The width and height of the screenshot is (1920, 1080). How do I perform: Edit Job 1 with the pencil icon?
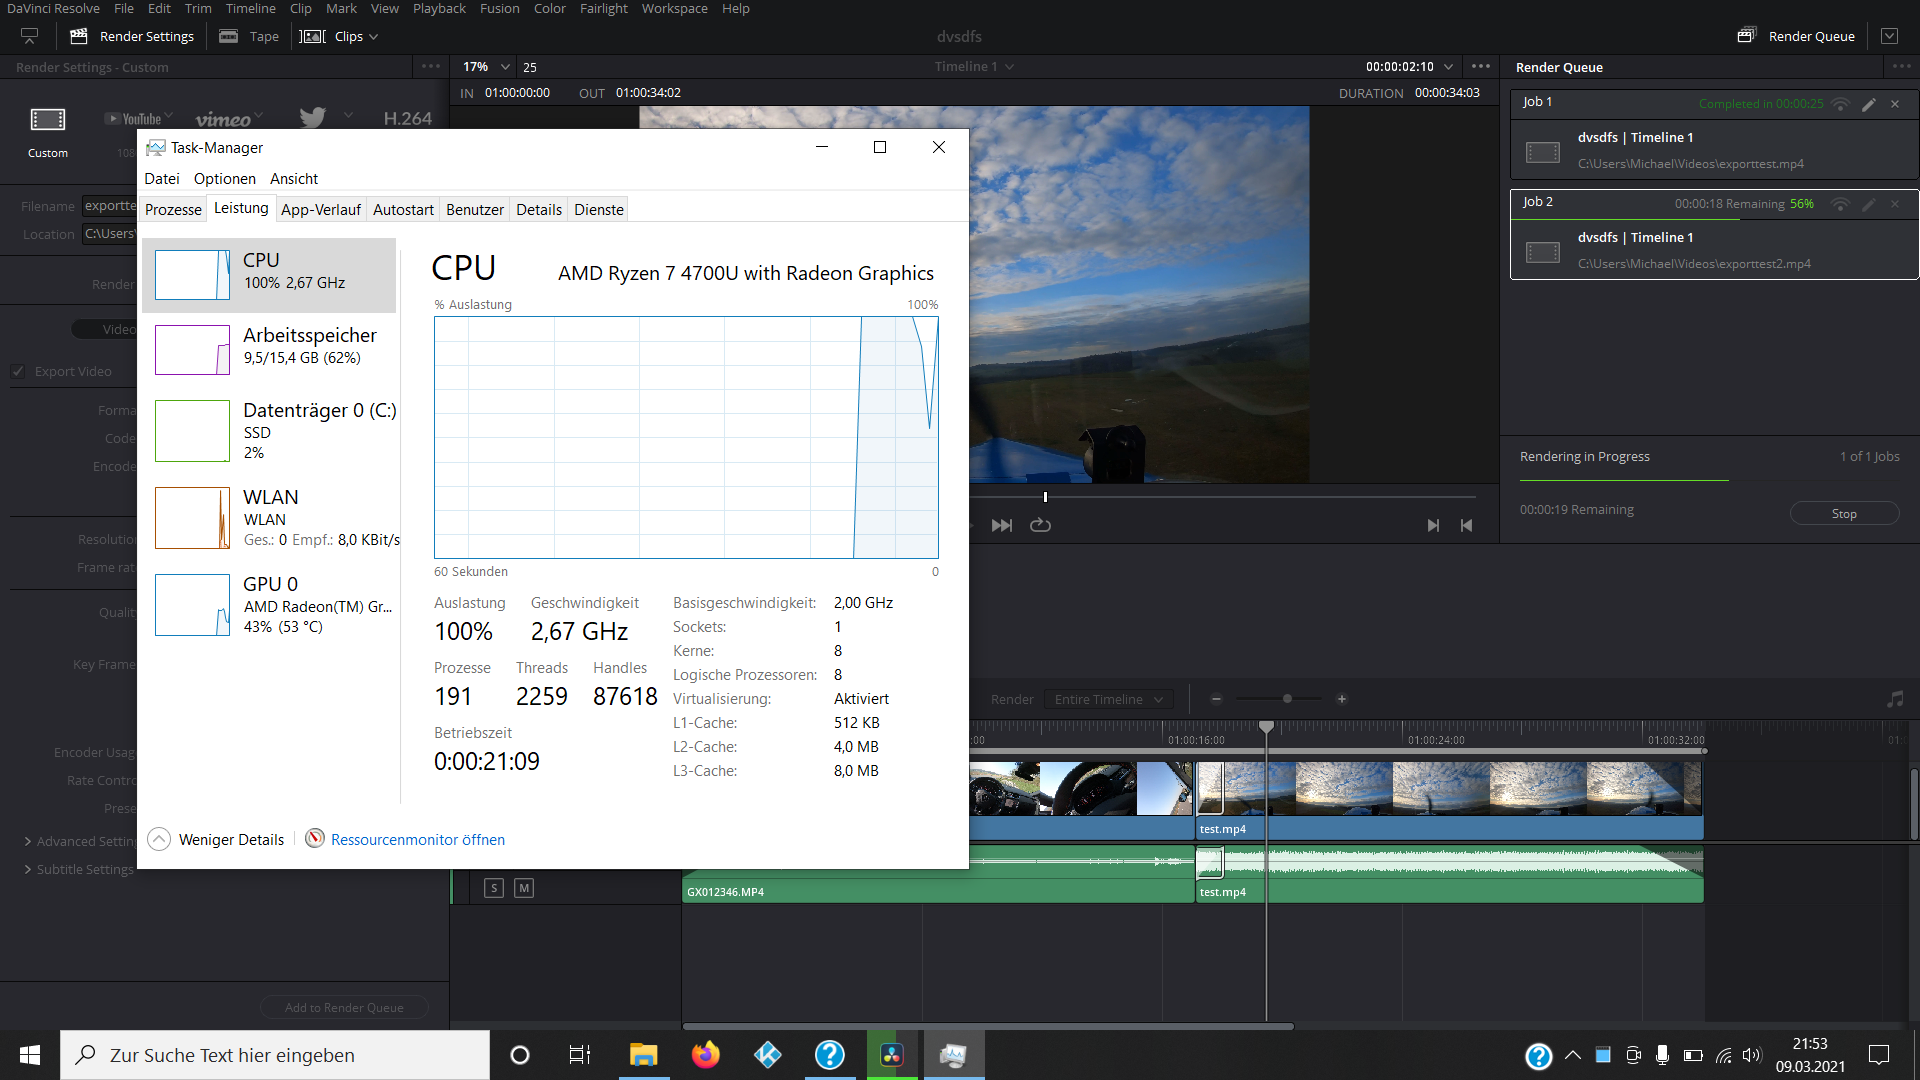1868,104
